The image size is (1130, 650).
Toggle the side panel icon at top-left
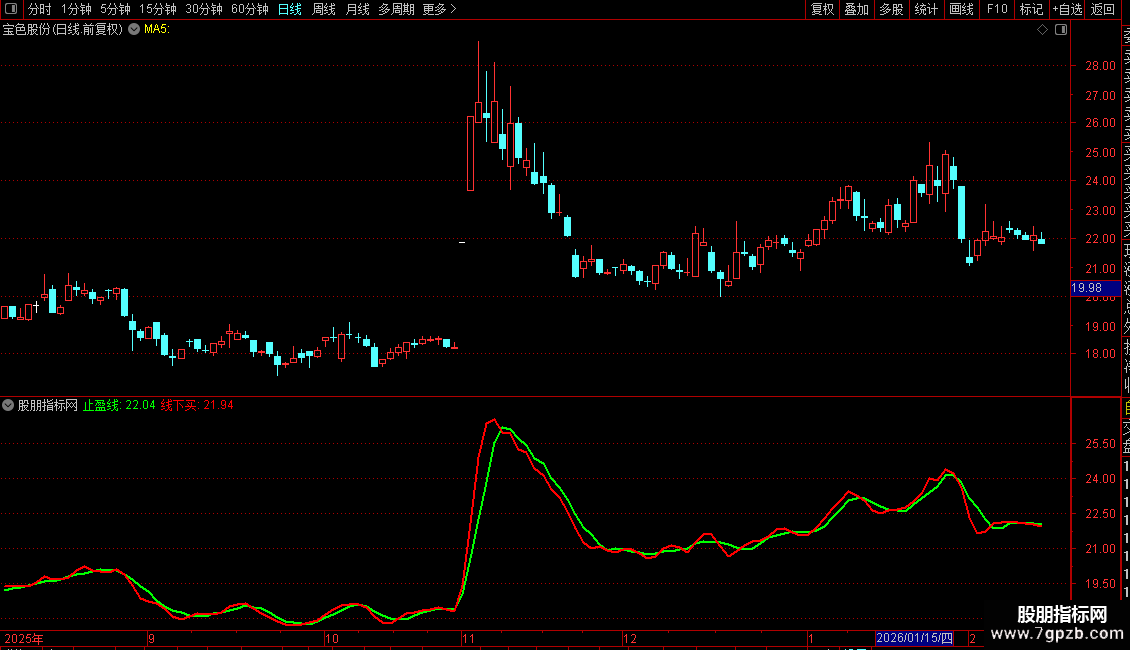click(11, 9)
